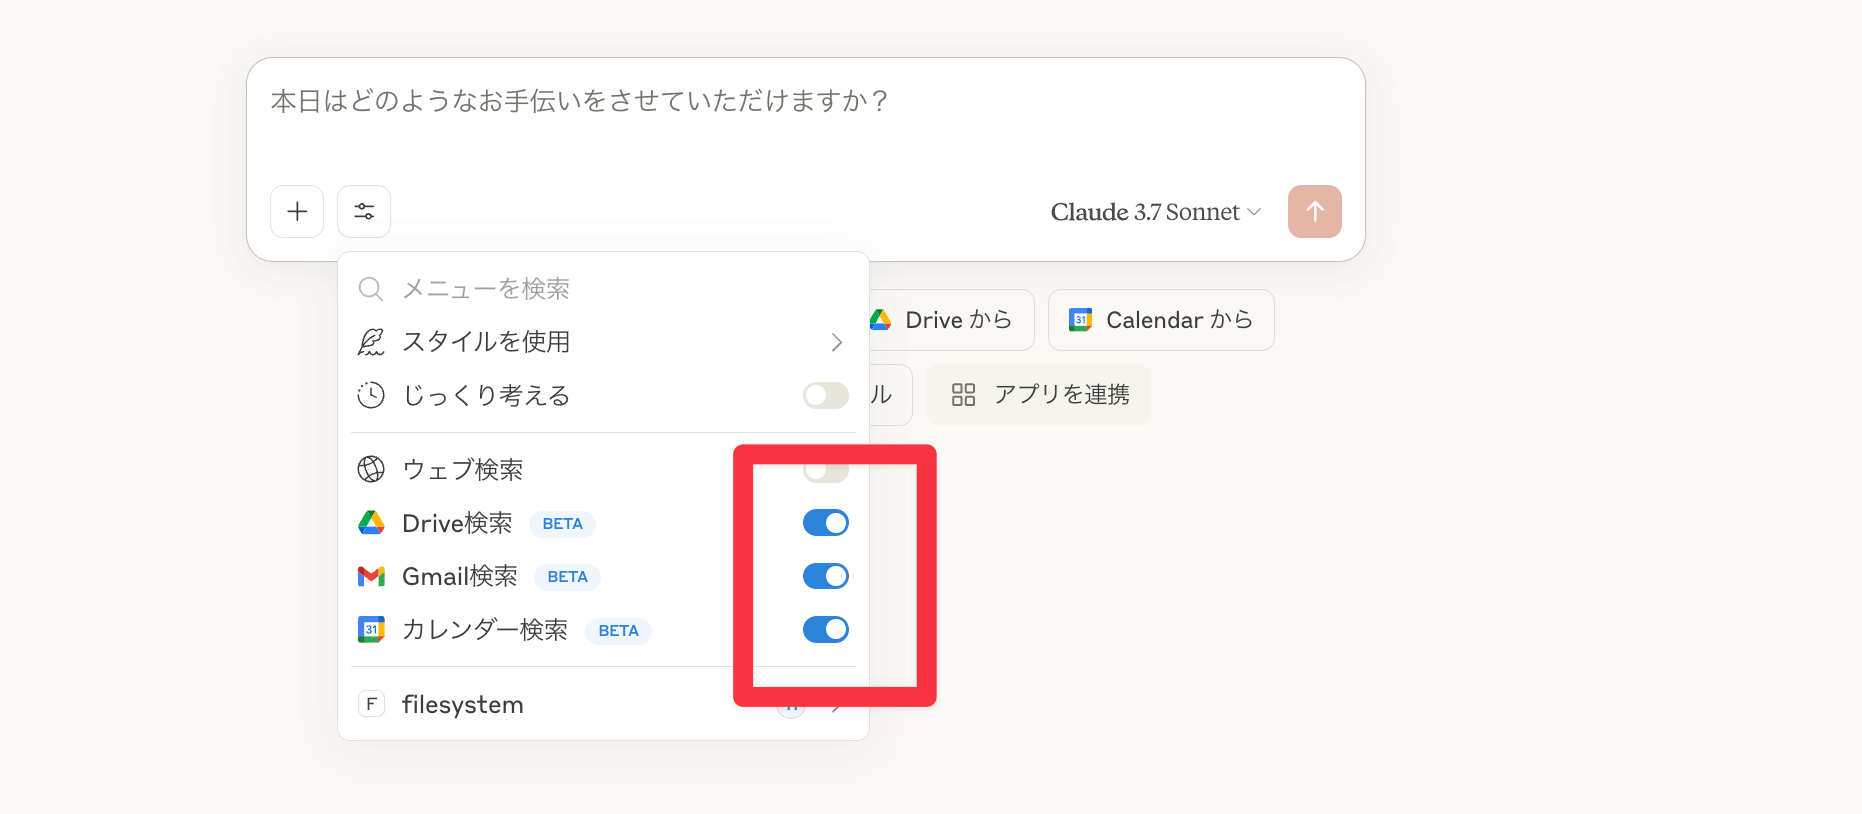1862x814 pixels.
Task: Click the Drive から suggestion button
Action: [x=945, y=320]
